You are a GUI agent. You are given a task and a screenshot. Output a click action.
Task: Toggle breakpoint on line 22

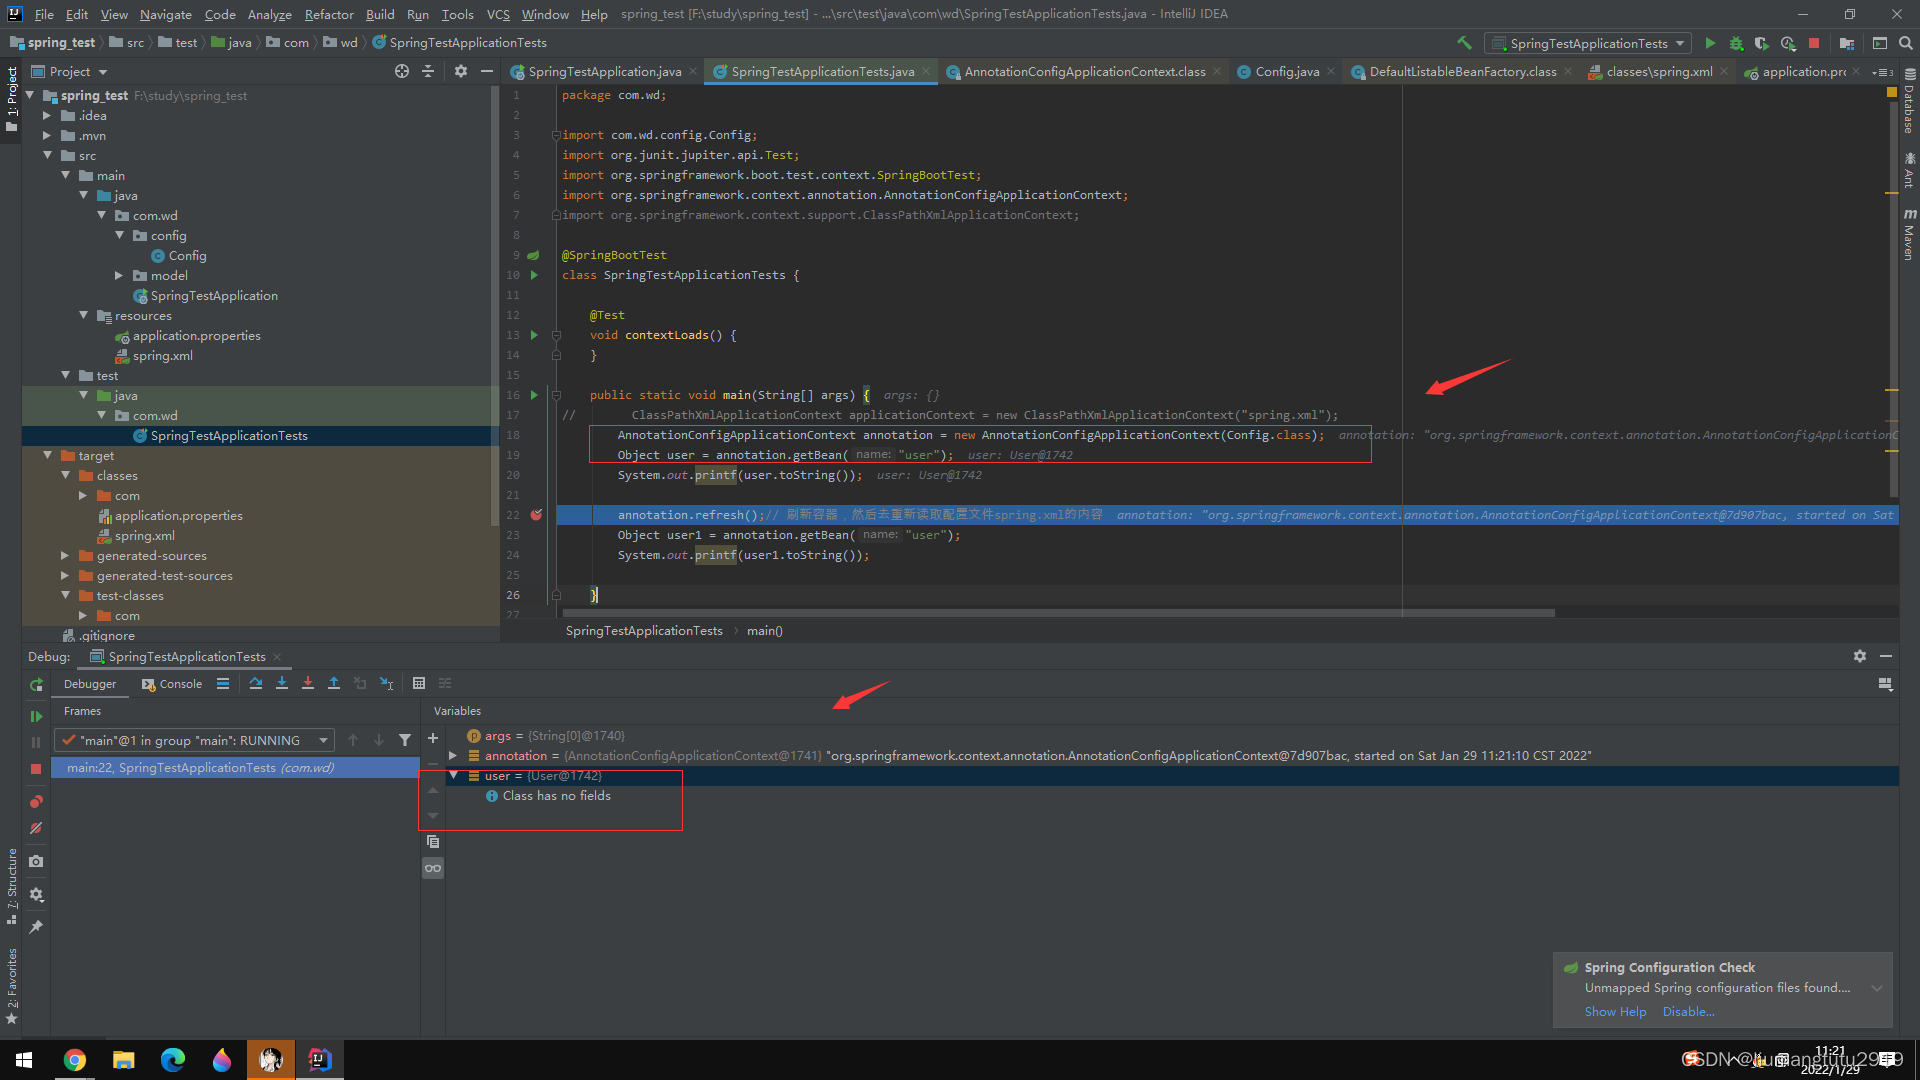tap(536, 515)
